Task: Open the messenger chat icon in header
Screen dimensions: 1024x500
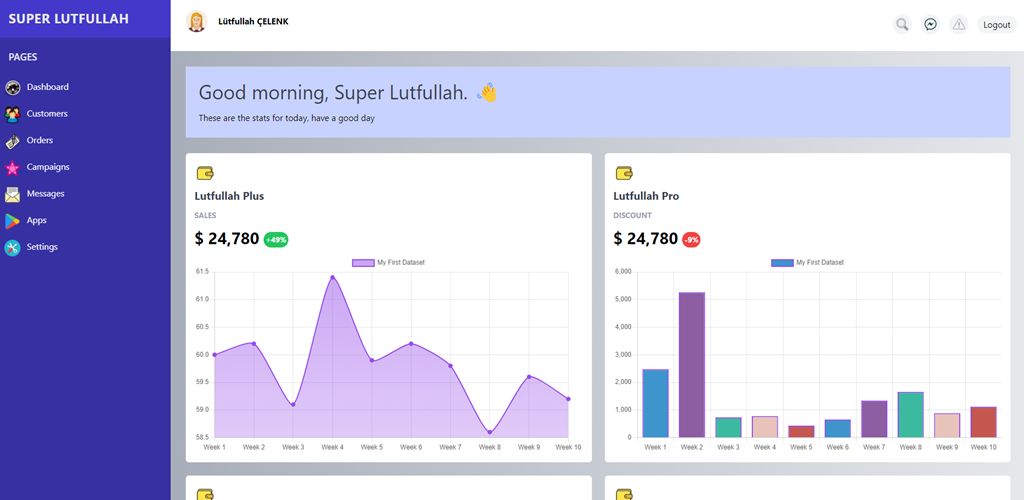Action: point(931,25)
